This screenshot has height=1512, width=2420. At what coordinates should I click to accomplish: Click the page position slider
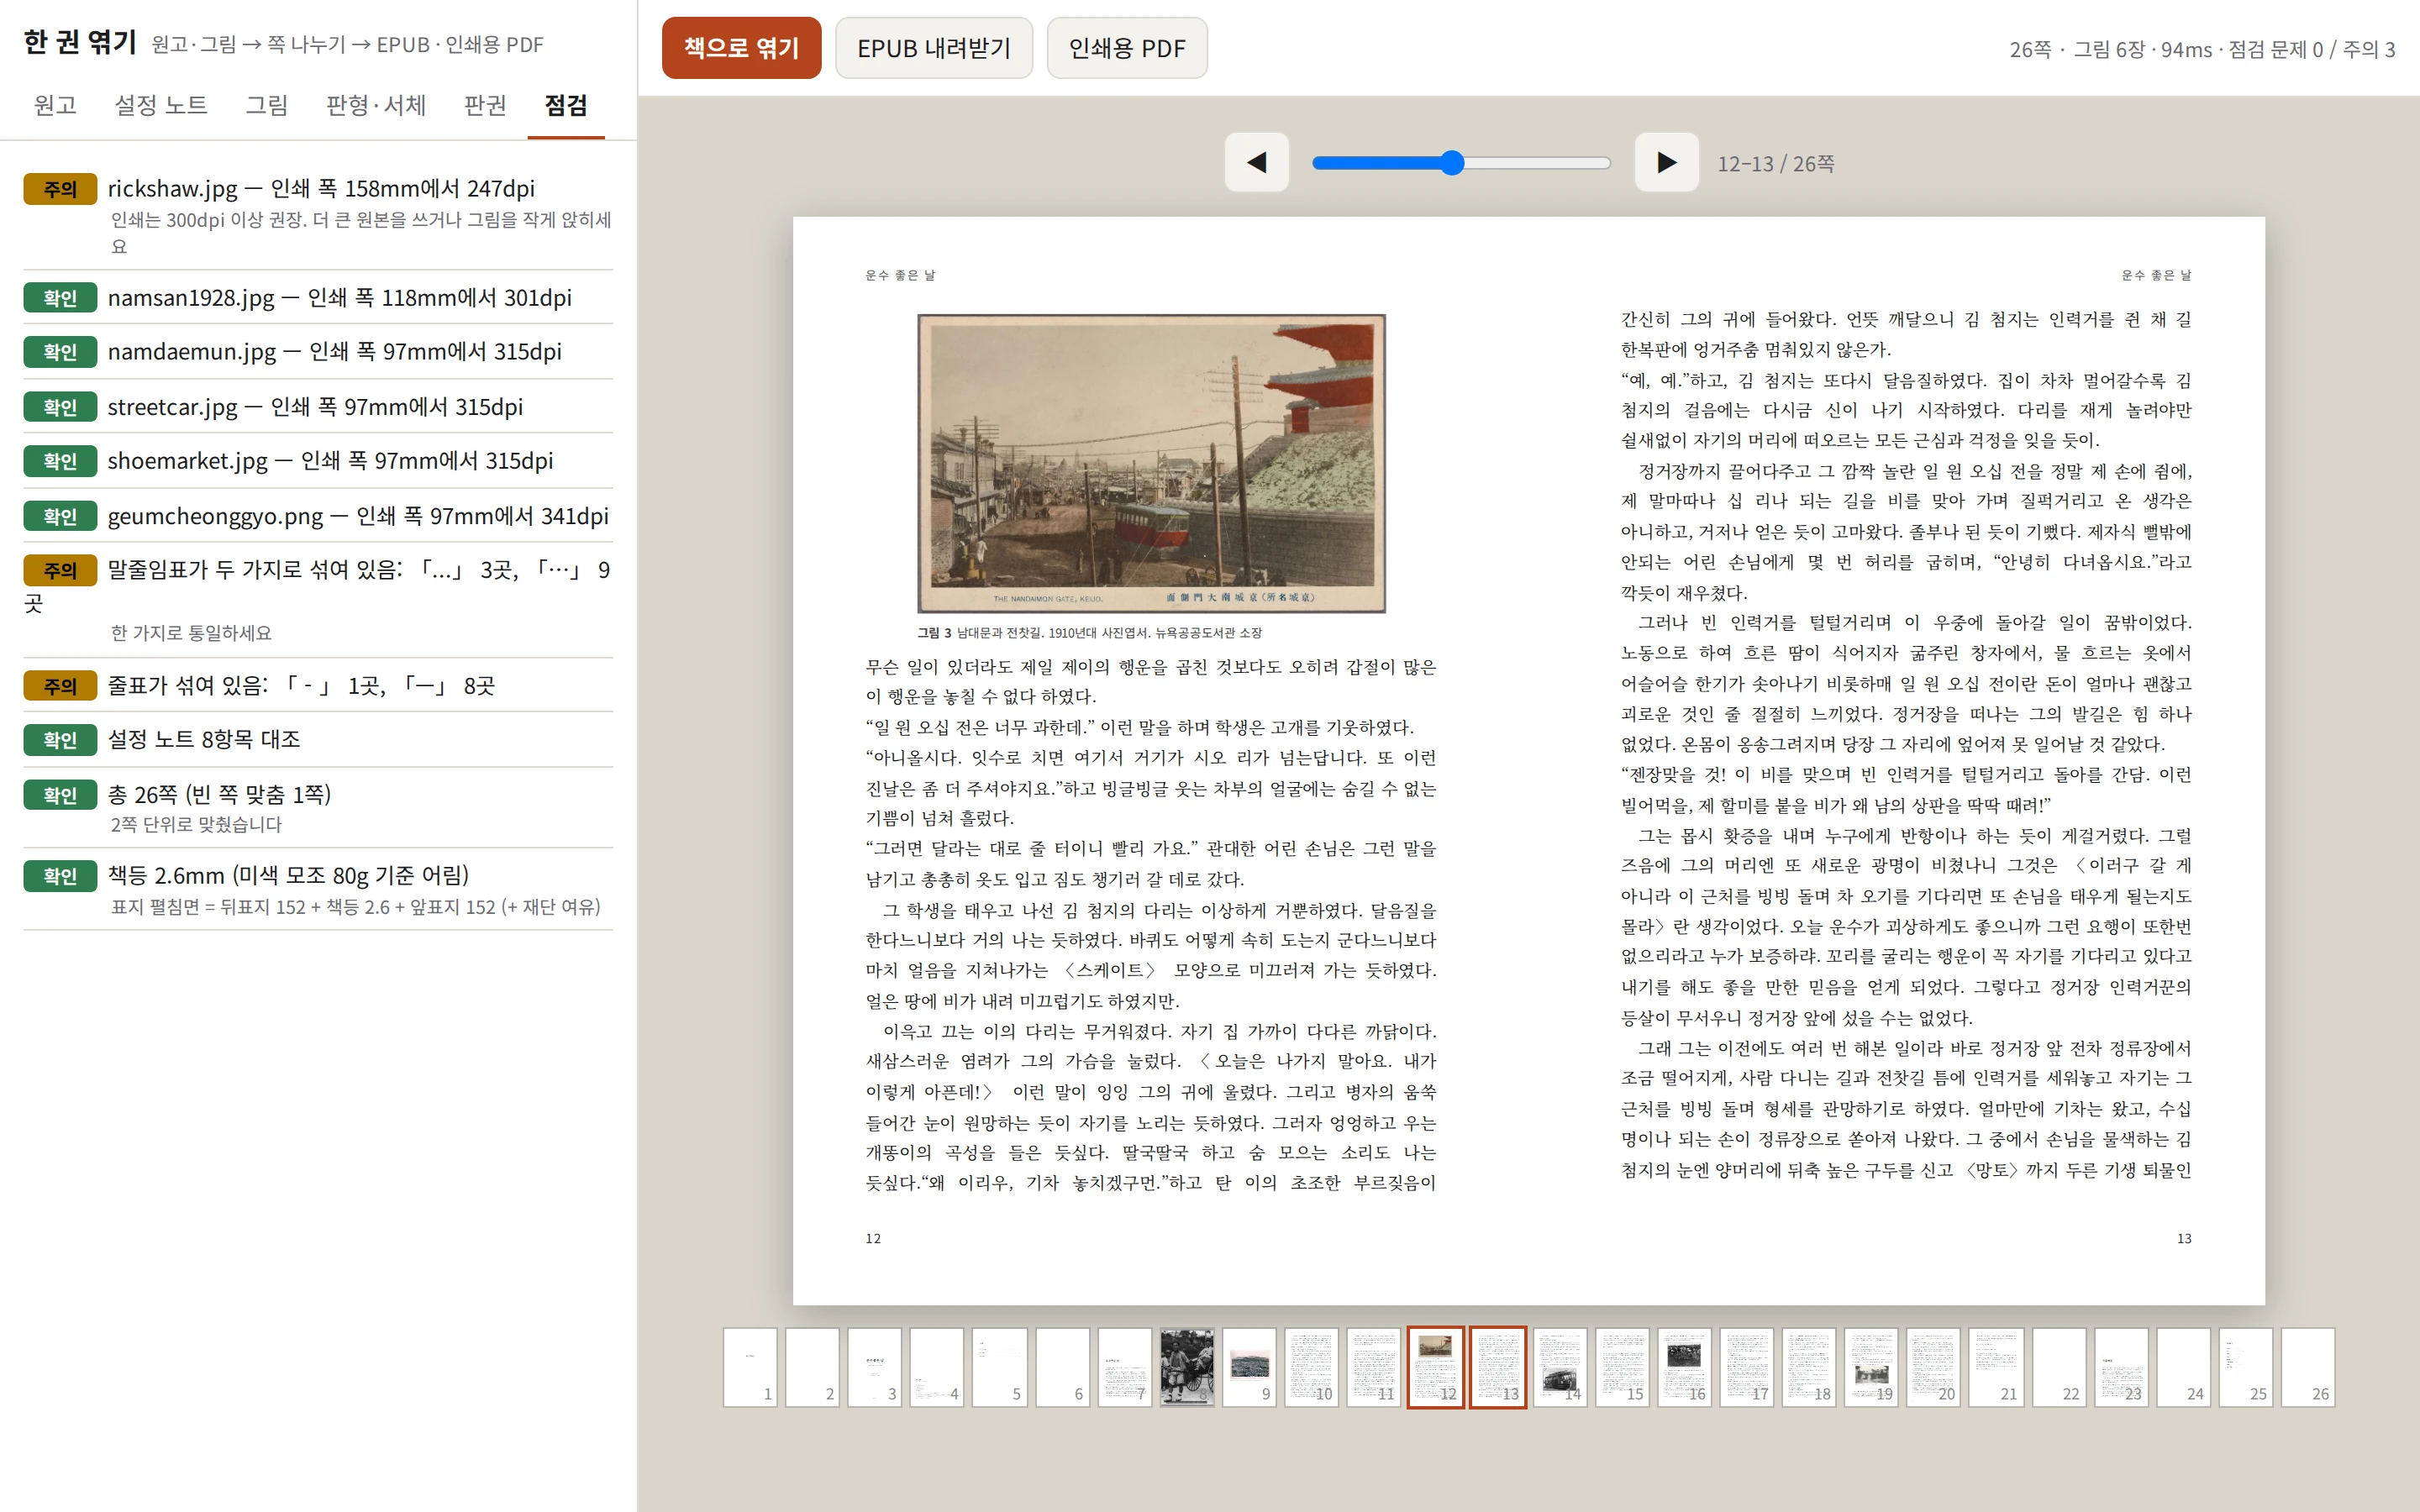(x=1461, y=163)
